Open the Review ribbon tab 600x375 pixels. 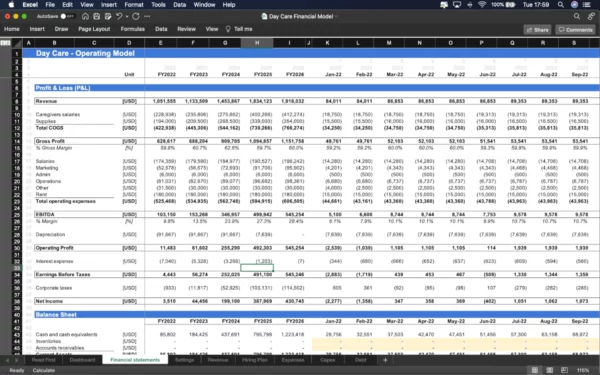coord(186,29)
